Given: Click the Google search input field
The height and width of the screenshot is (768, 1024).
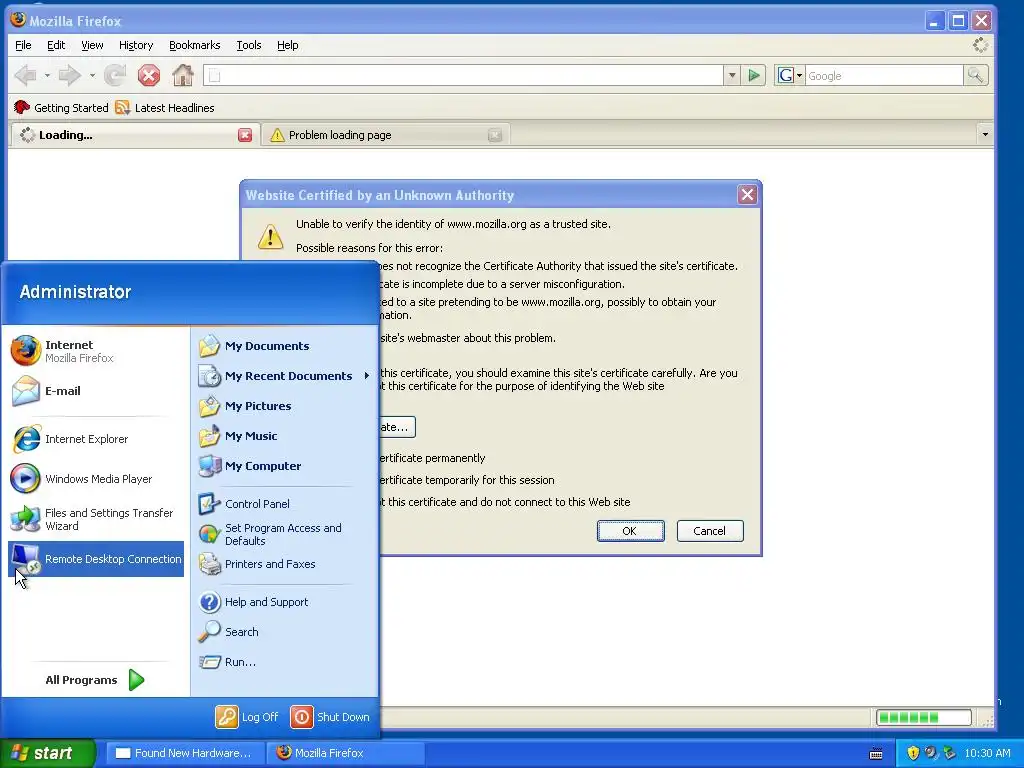Looking at the screenshot, I should 884,76.
